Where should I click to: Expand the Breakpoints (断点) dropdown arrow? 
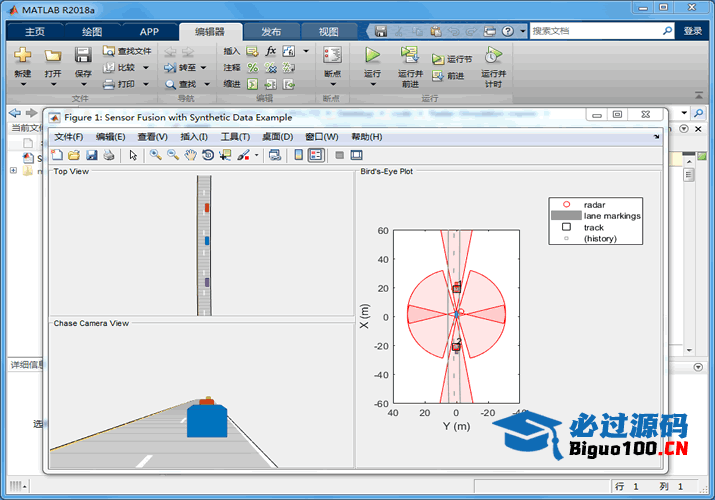tap(333, 84)
